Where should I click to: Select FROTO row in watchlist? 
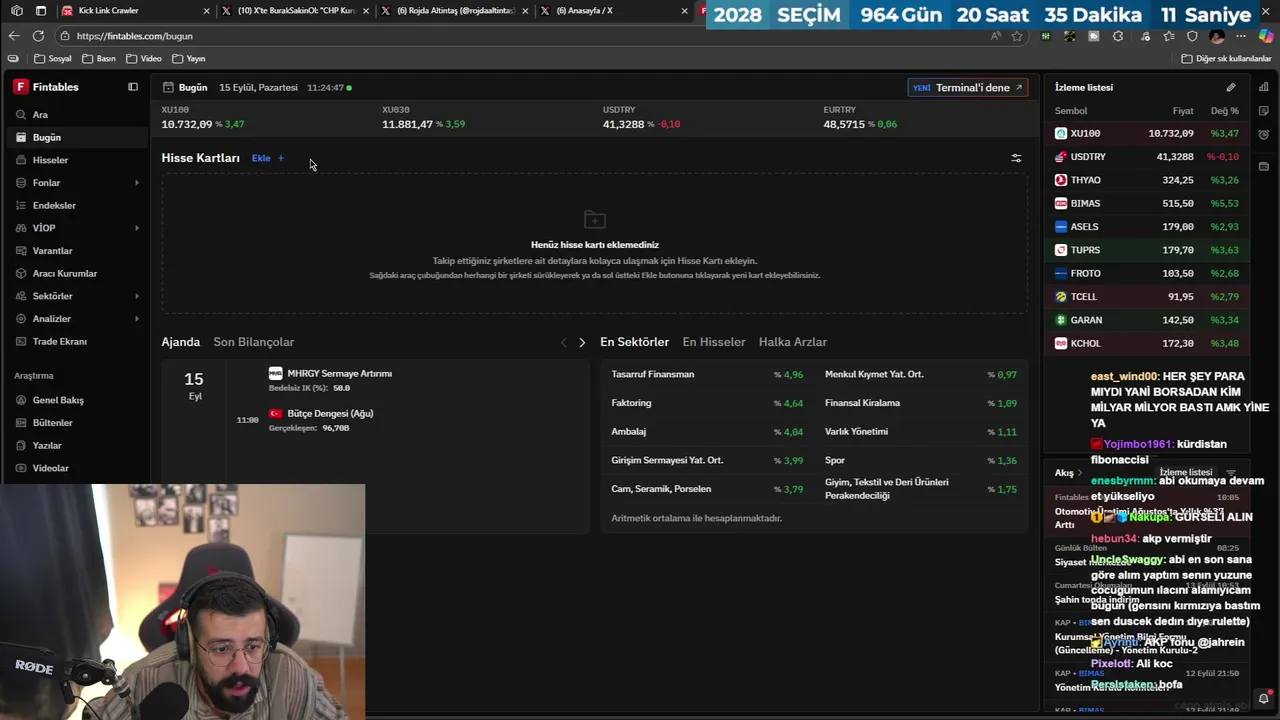[x=1147, y=273]
